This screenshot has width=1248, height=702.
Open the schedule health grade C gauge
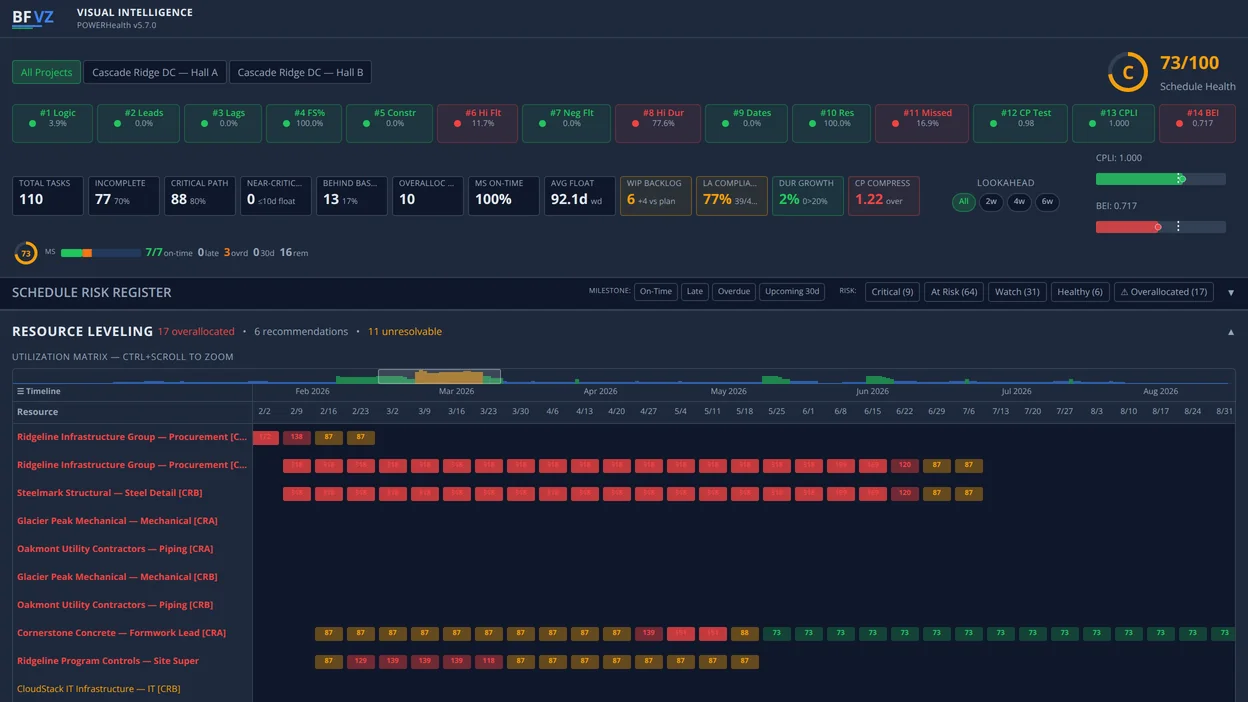(x=1127, y=72)
